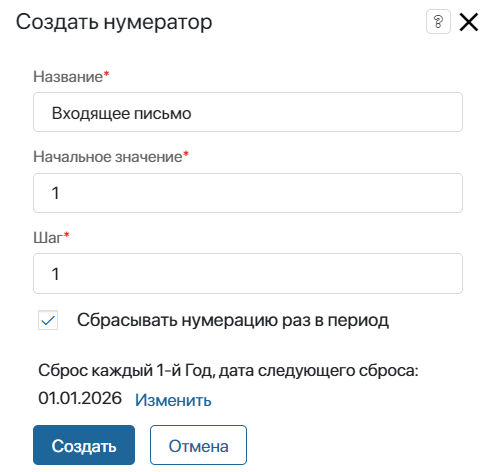Click the Шаг field label
497x472 pixels.
point(48,238)
